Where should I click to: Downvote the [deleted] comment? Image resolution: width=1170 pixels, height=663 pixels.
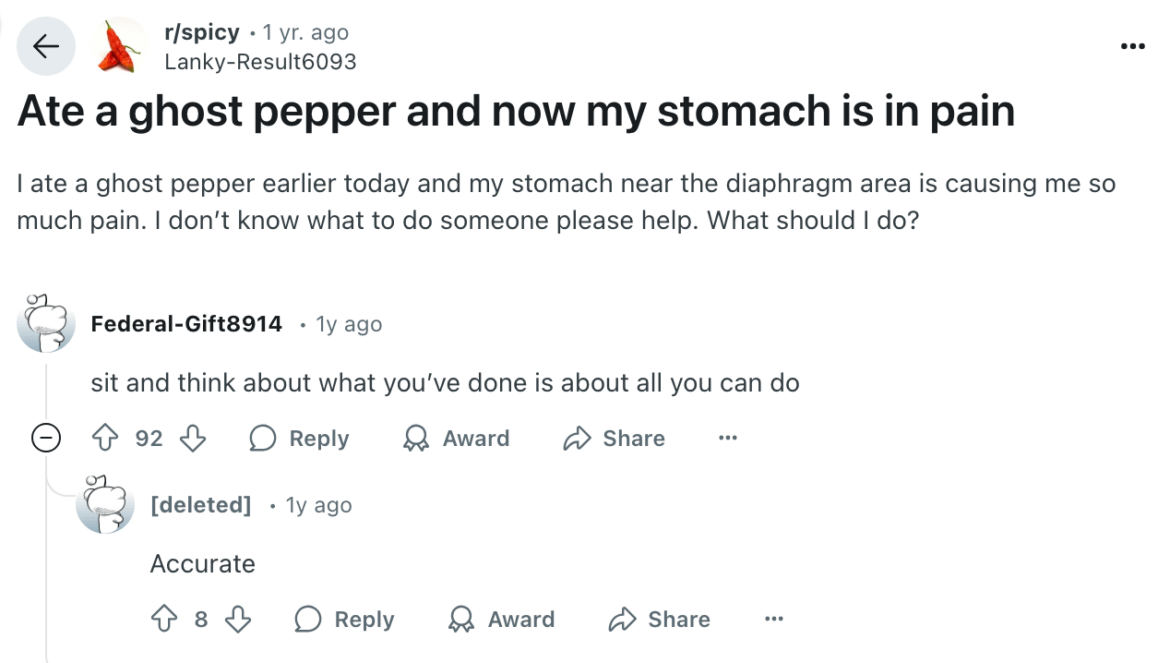(x=238, y=619)
